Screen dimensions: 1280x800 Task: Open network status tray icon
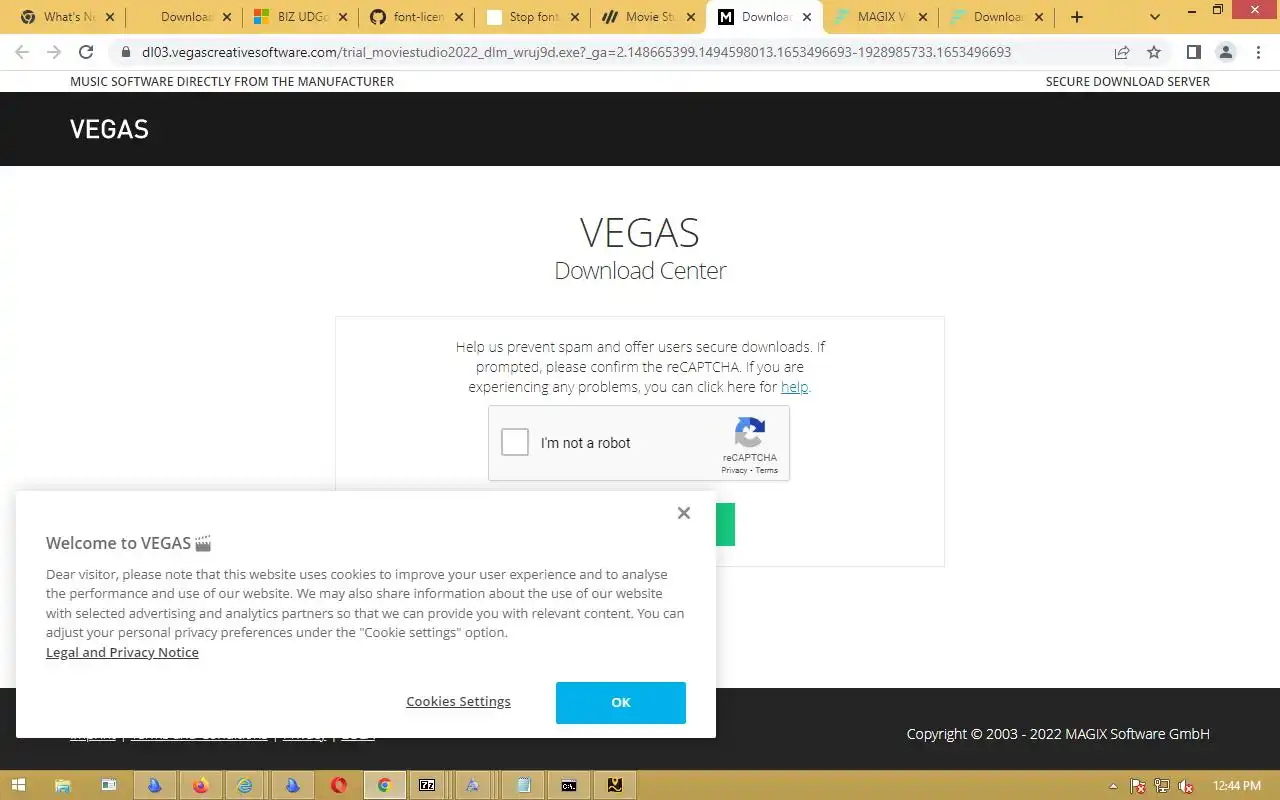(1161, 786)
